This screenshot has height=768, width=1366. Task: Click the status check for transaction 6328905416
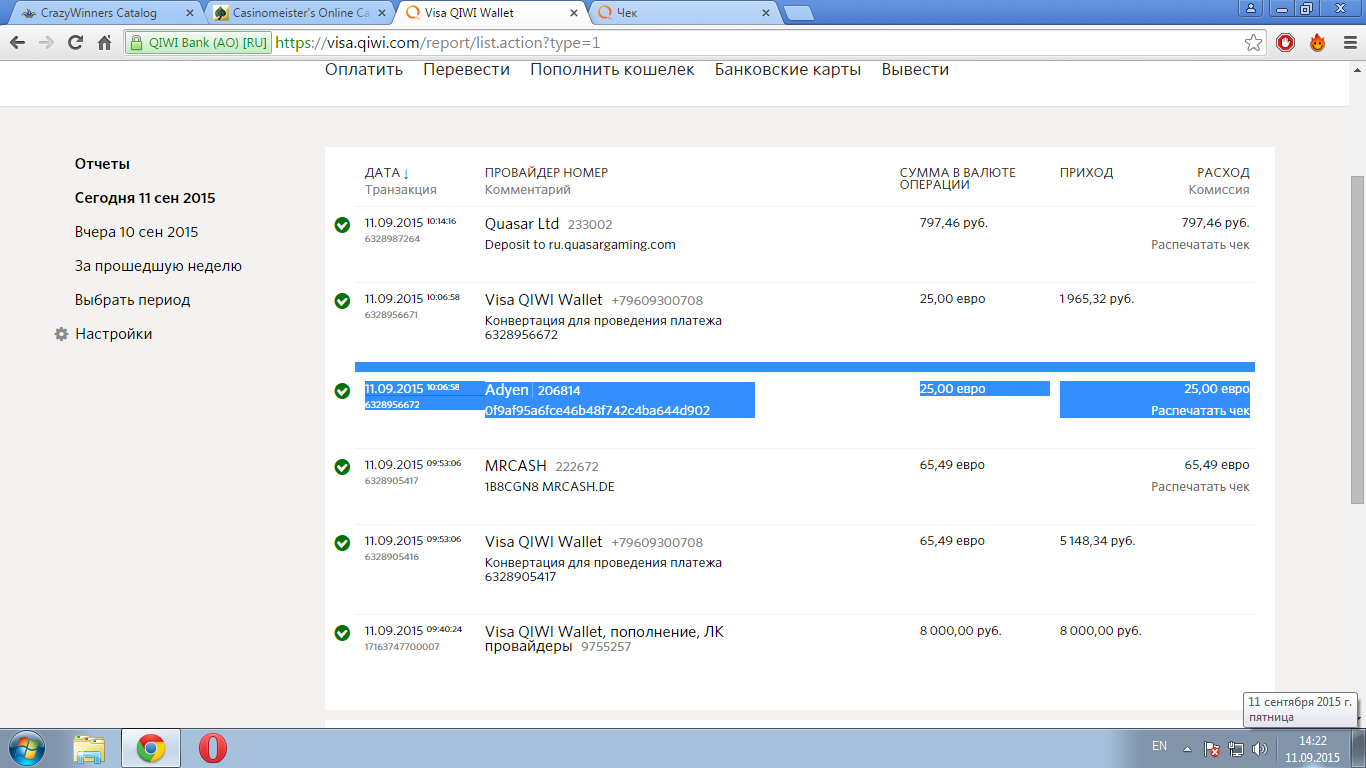(342, 542)
